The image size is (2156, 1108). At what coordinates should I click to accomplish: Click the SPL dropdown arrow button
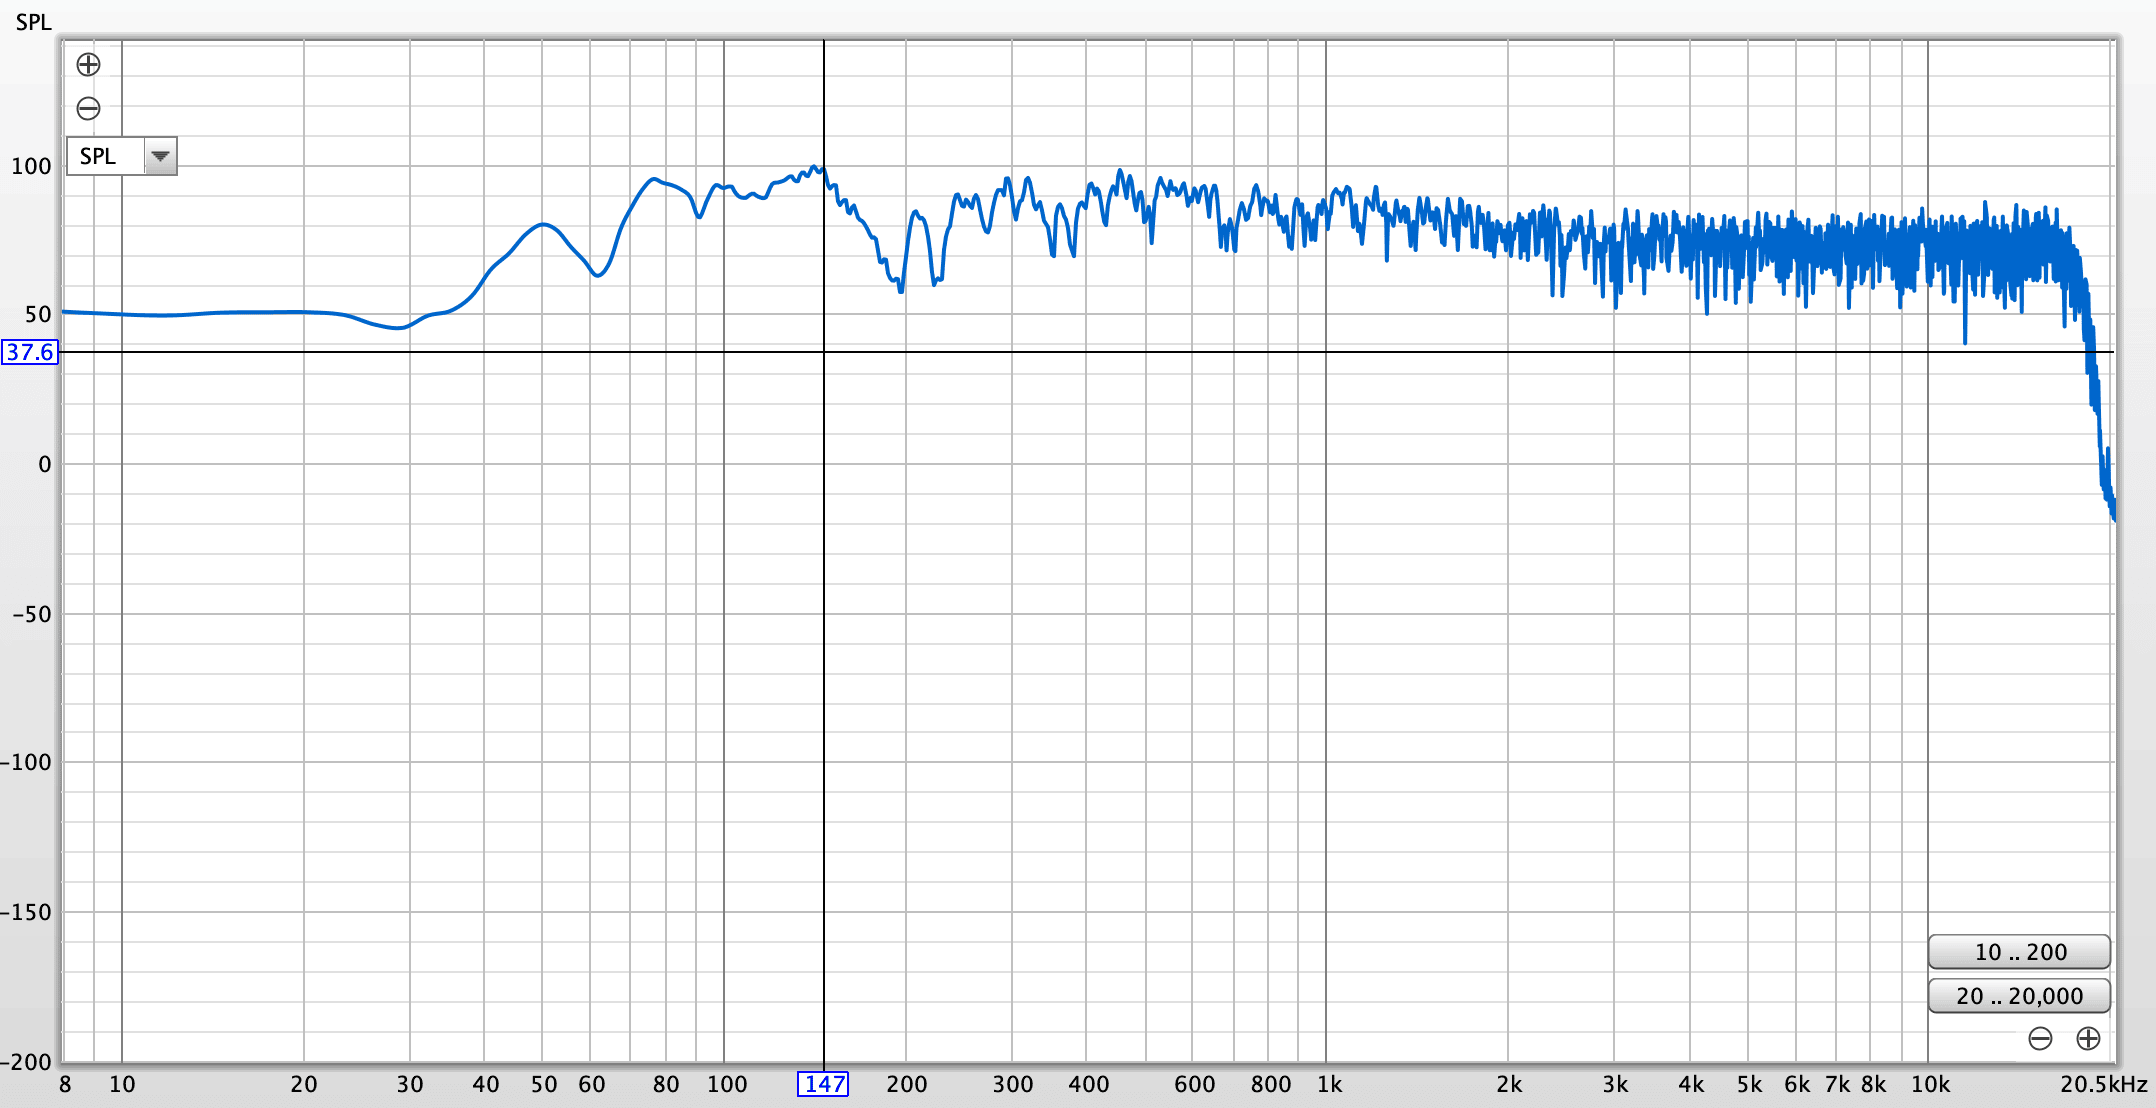point(160,156)
